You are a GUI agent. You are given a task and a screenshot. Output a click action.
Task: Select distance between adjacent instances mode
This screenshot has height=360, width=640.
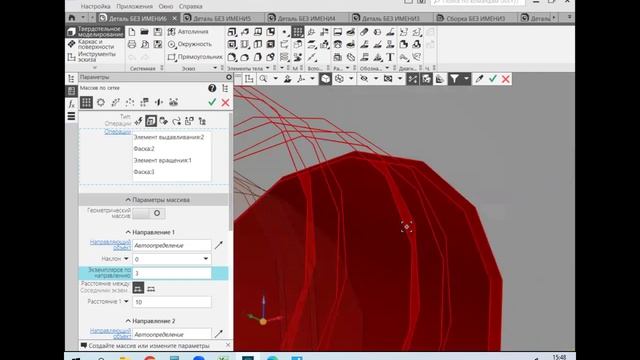click(x=138, y=289)
